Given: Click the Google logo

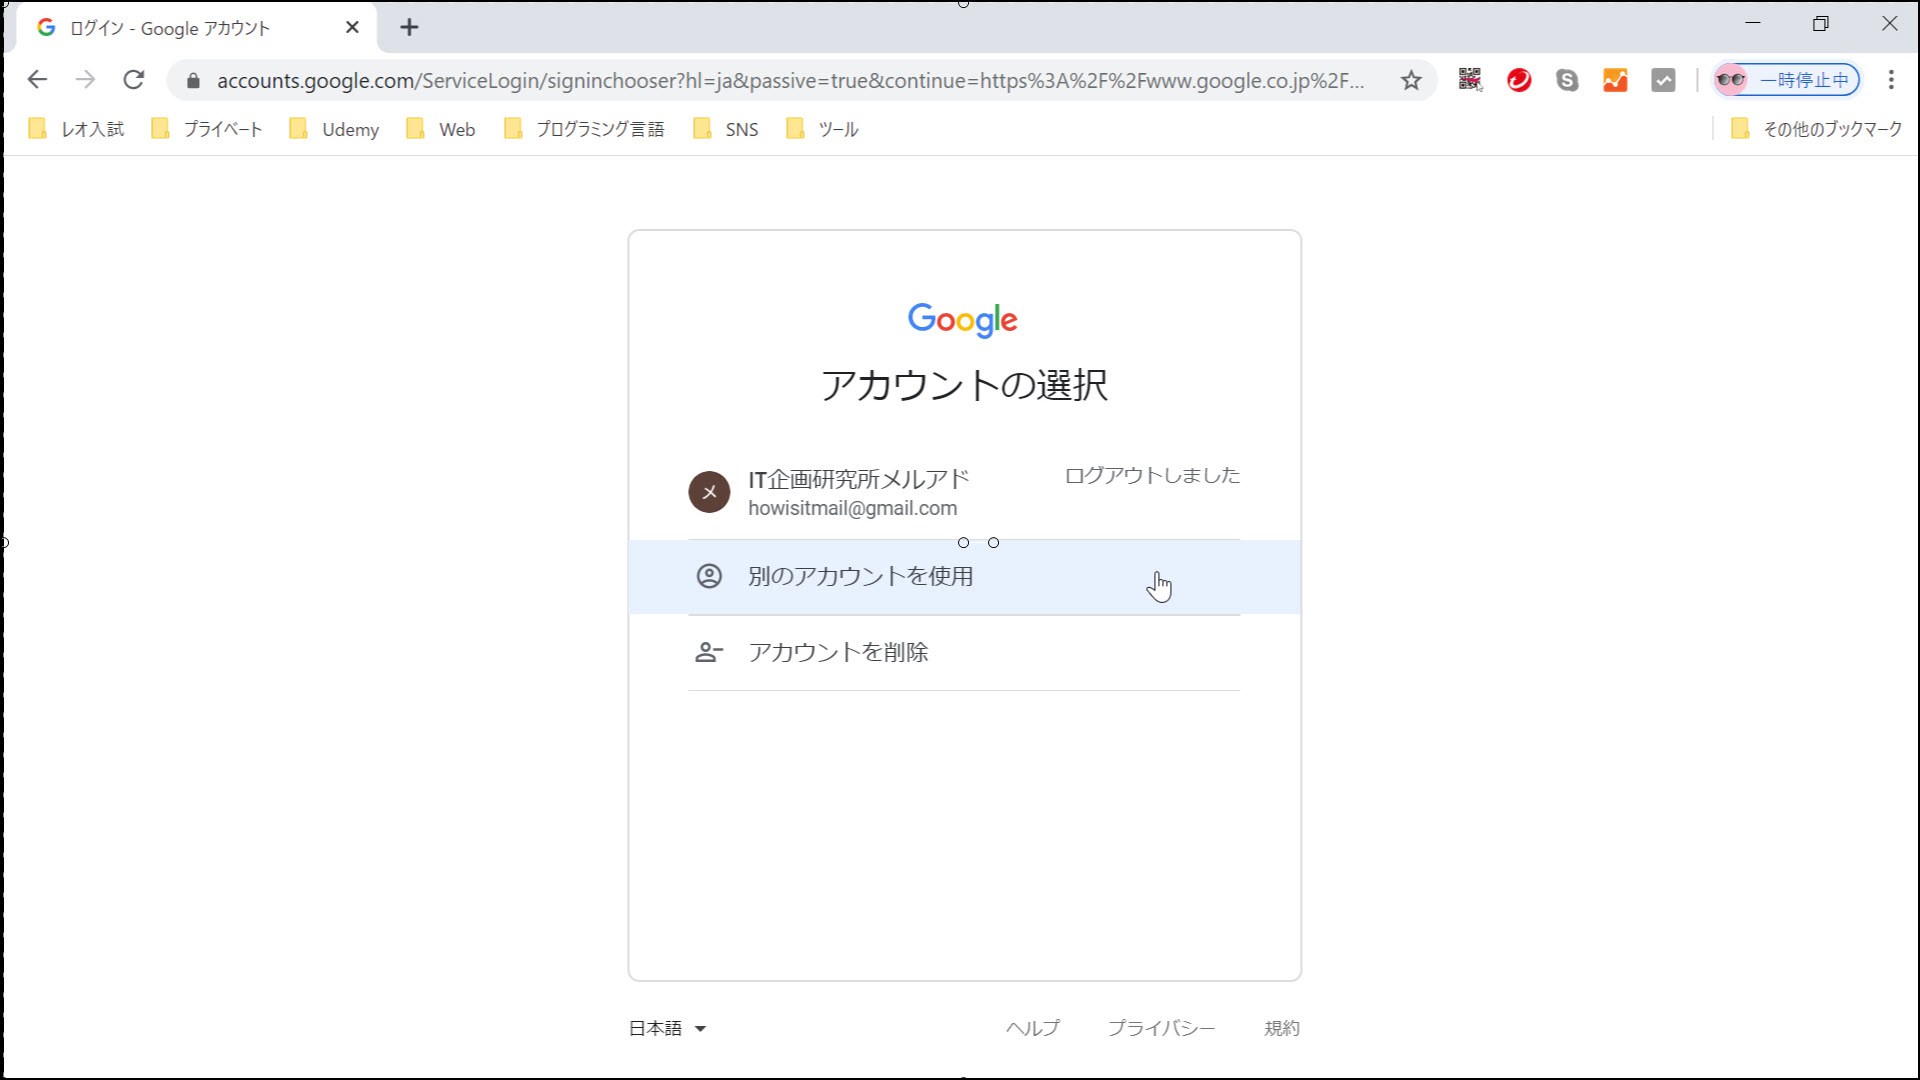Looking at the screenshot, I should (x=963, y=320).
